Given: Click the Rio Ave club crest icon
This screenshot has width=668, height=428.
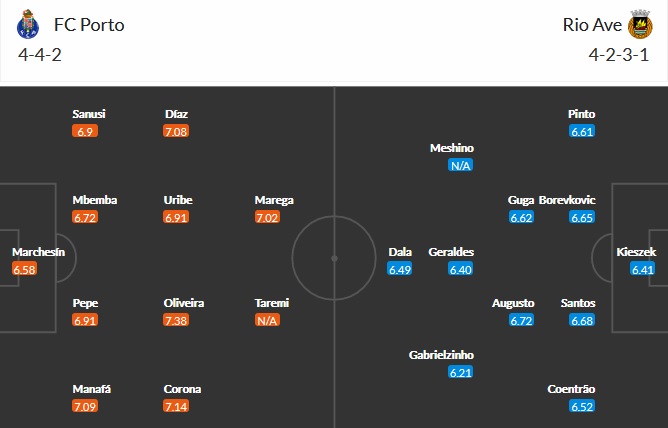Looking at the screenshot, I should coord(640,23).
